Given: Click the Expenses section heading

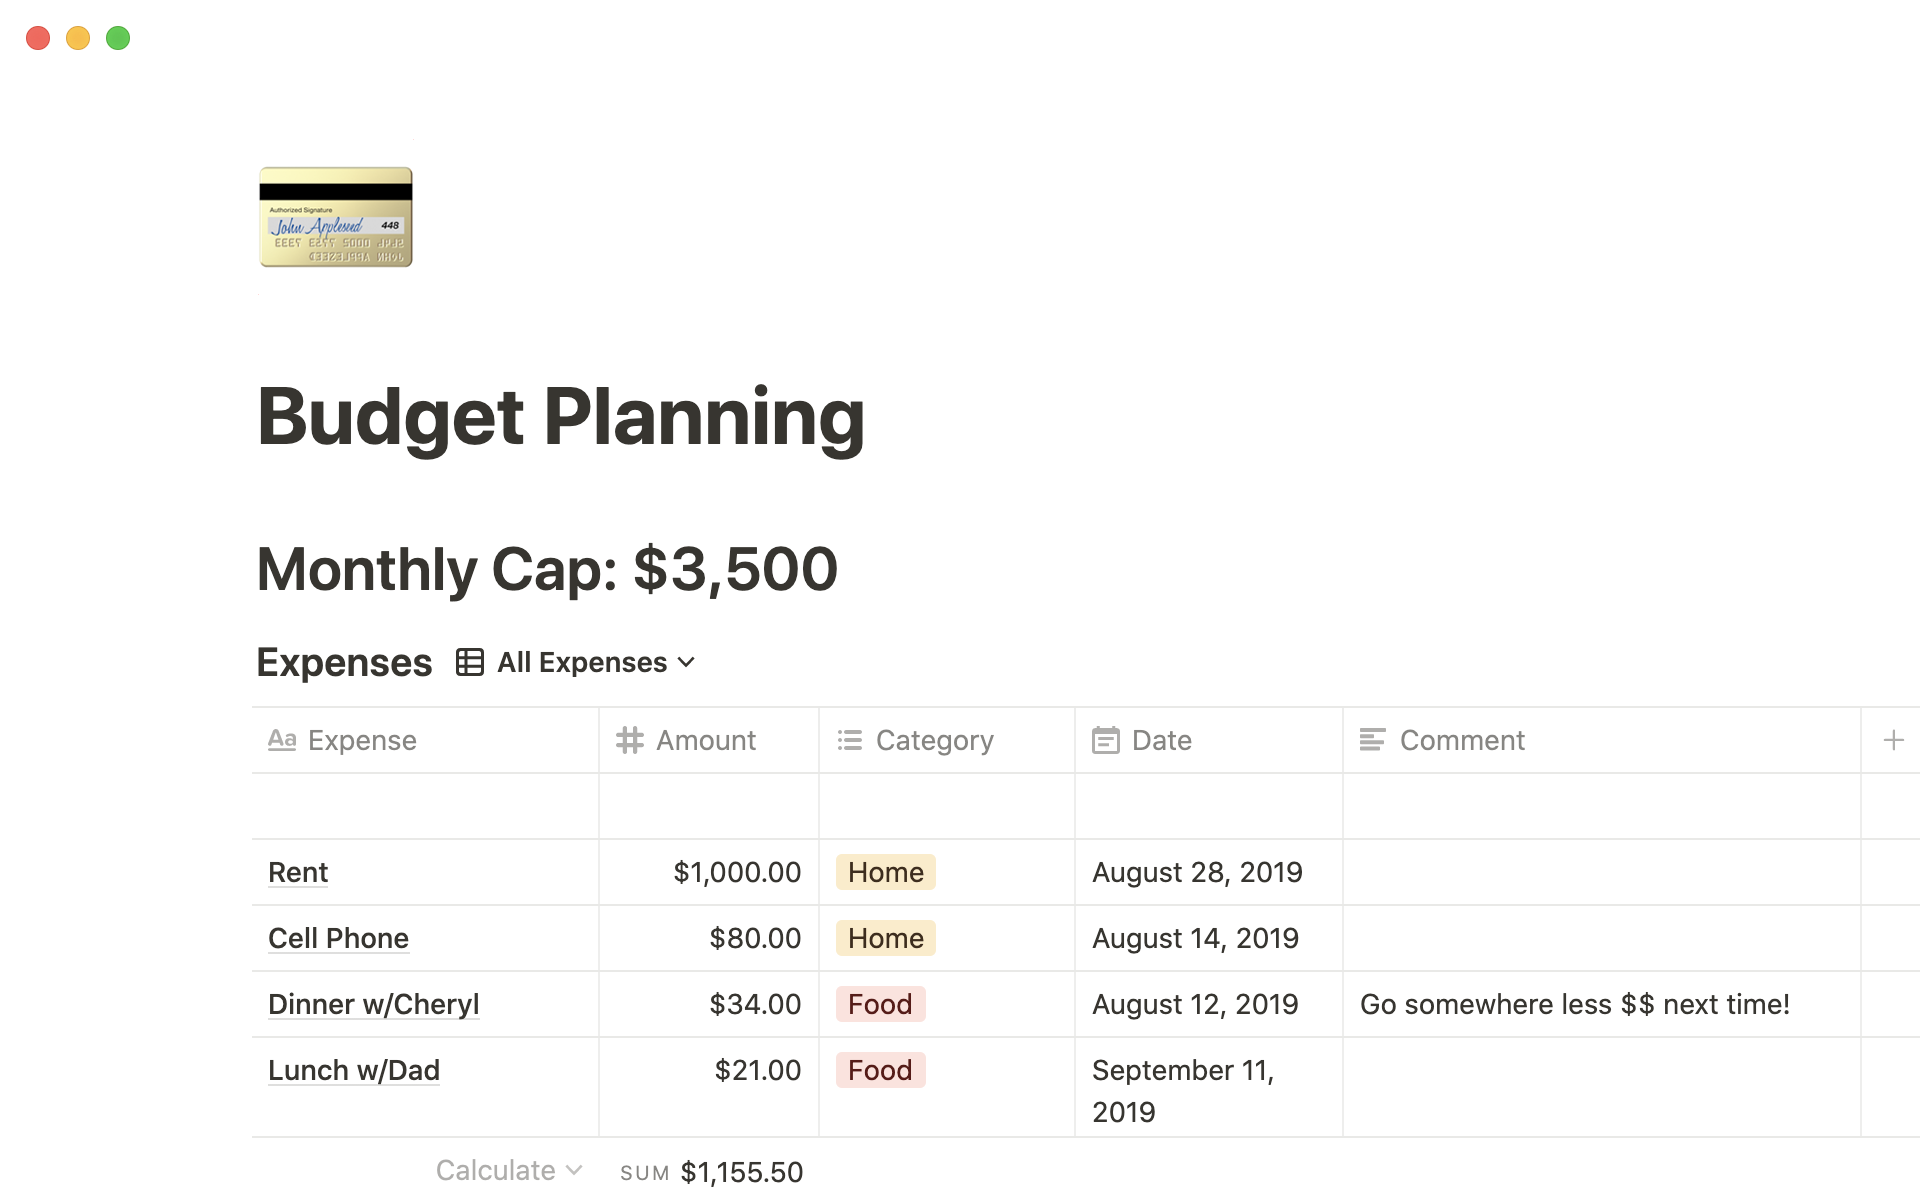Looking at the screenshot, I should click(x=343, y=661).
